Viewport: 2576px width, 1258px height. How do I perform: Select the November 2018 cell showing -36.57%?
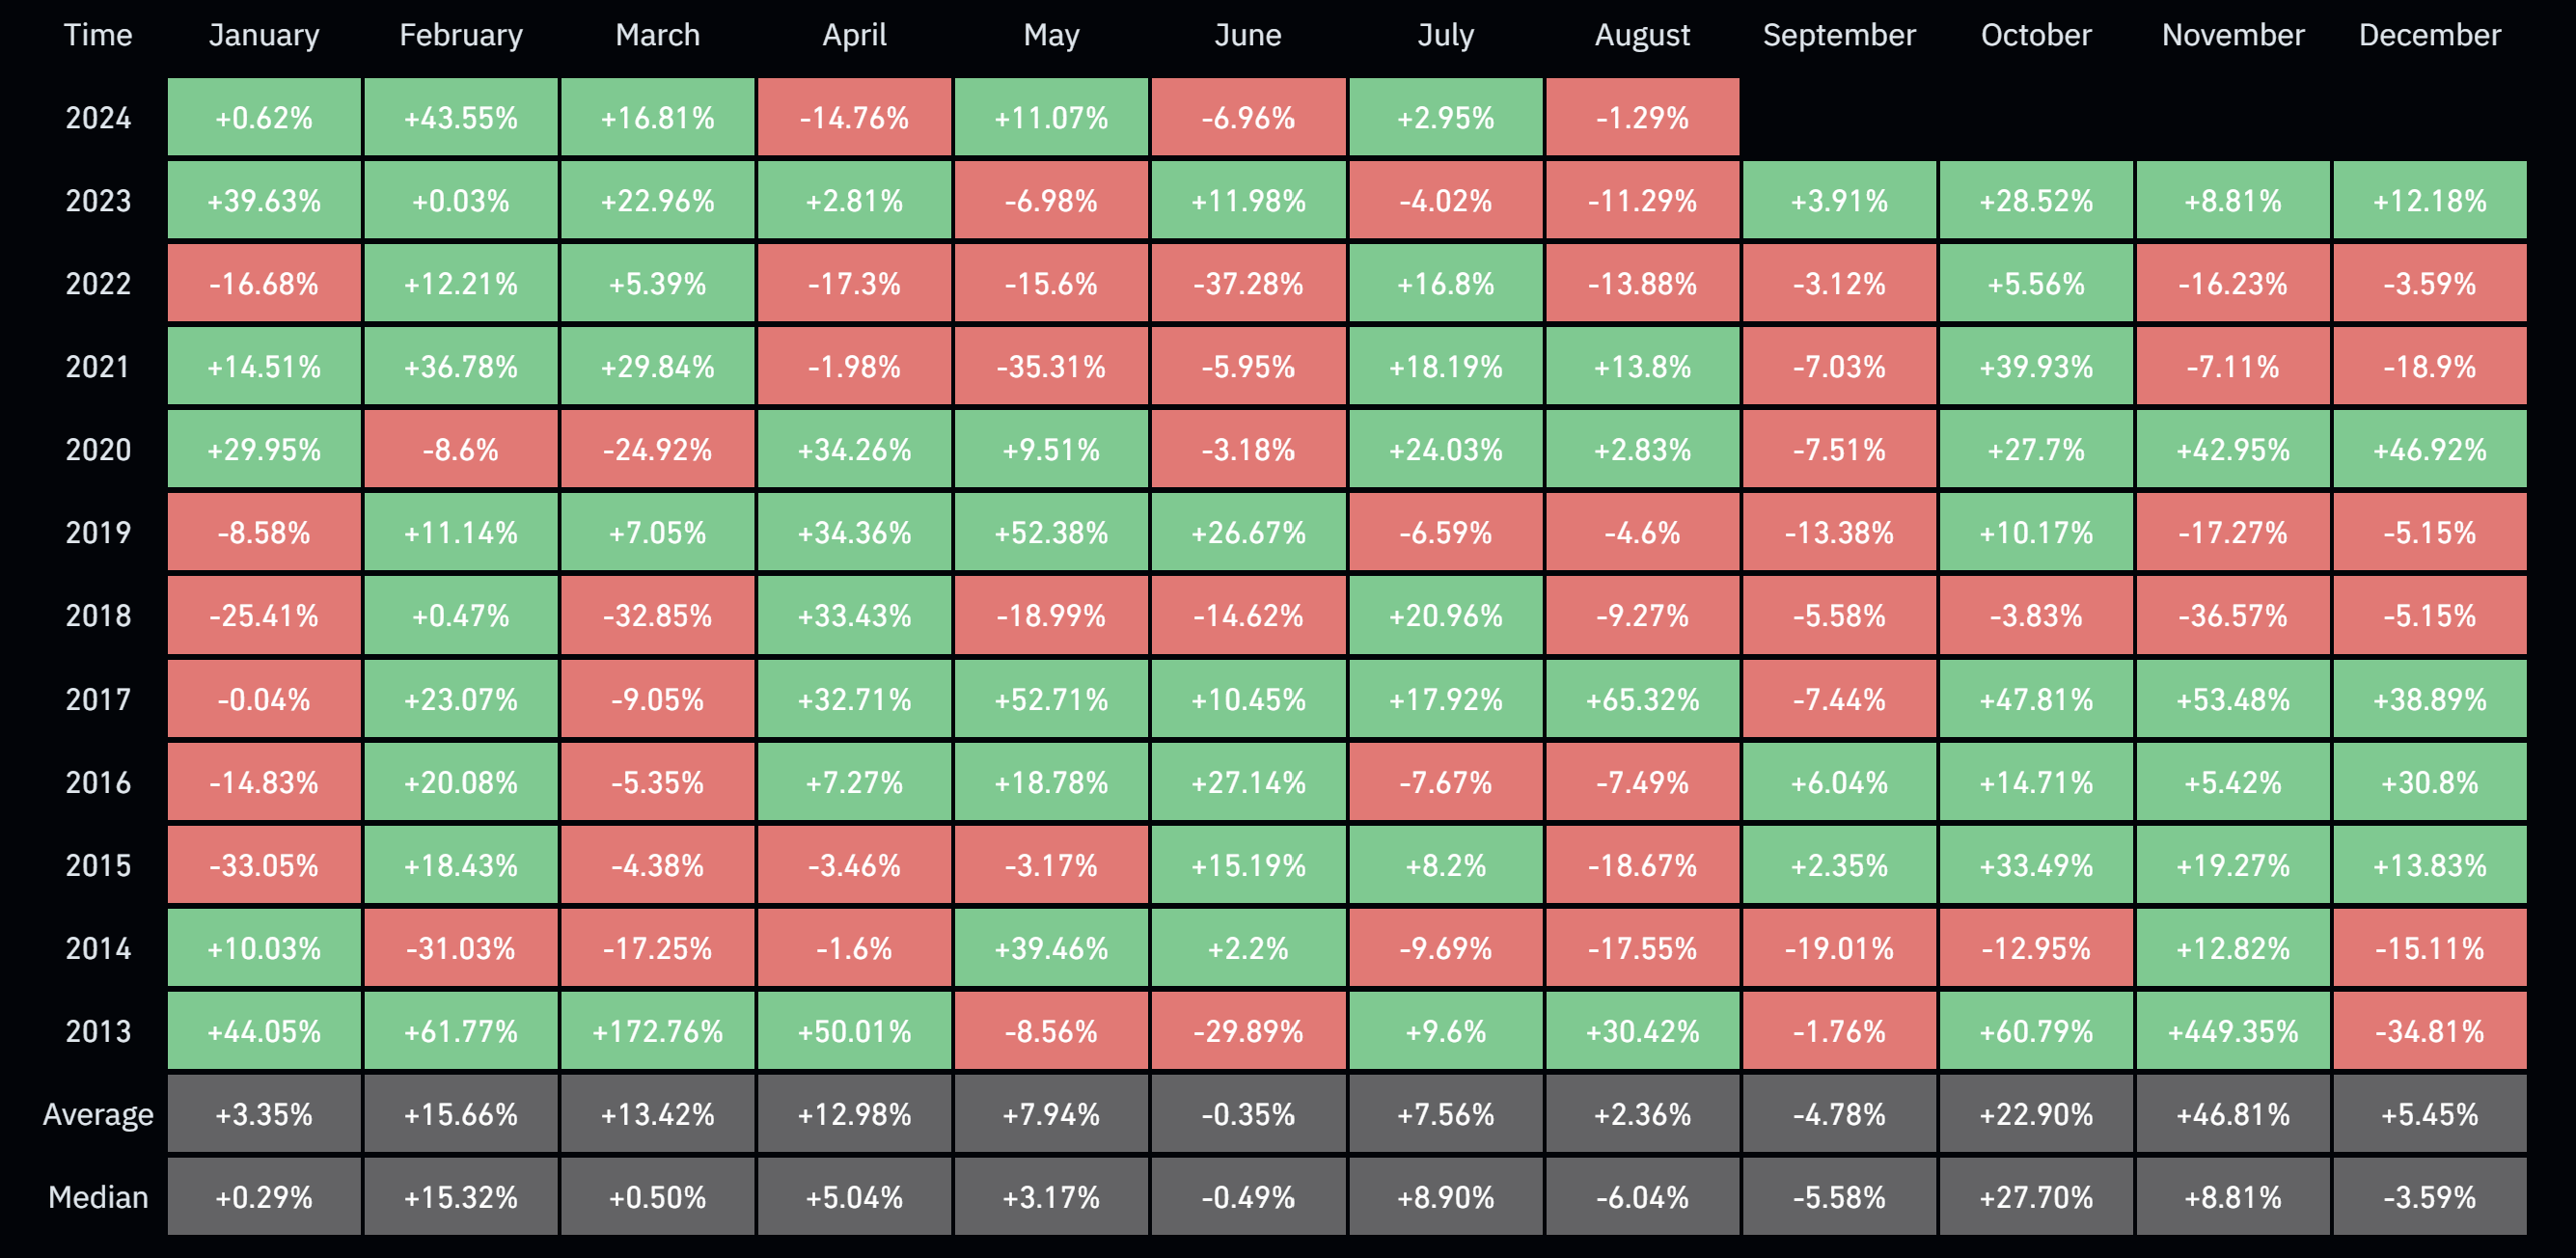tap(2233, 616)
